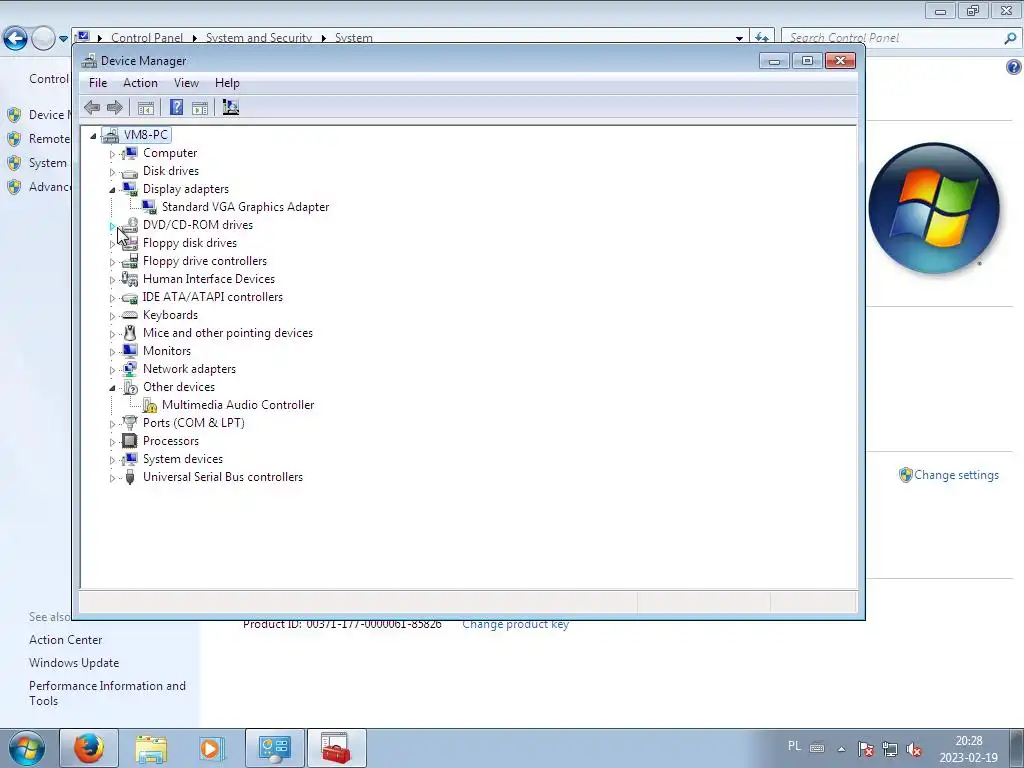Viewport: 1024px width, 768px height.
Task: Click the Control Panel help question icon
Action: tap(1014, 67)
